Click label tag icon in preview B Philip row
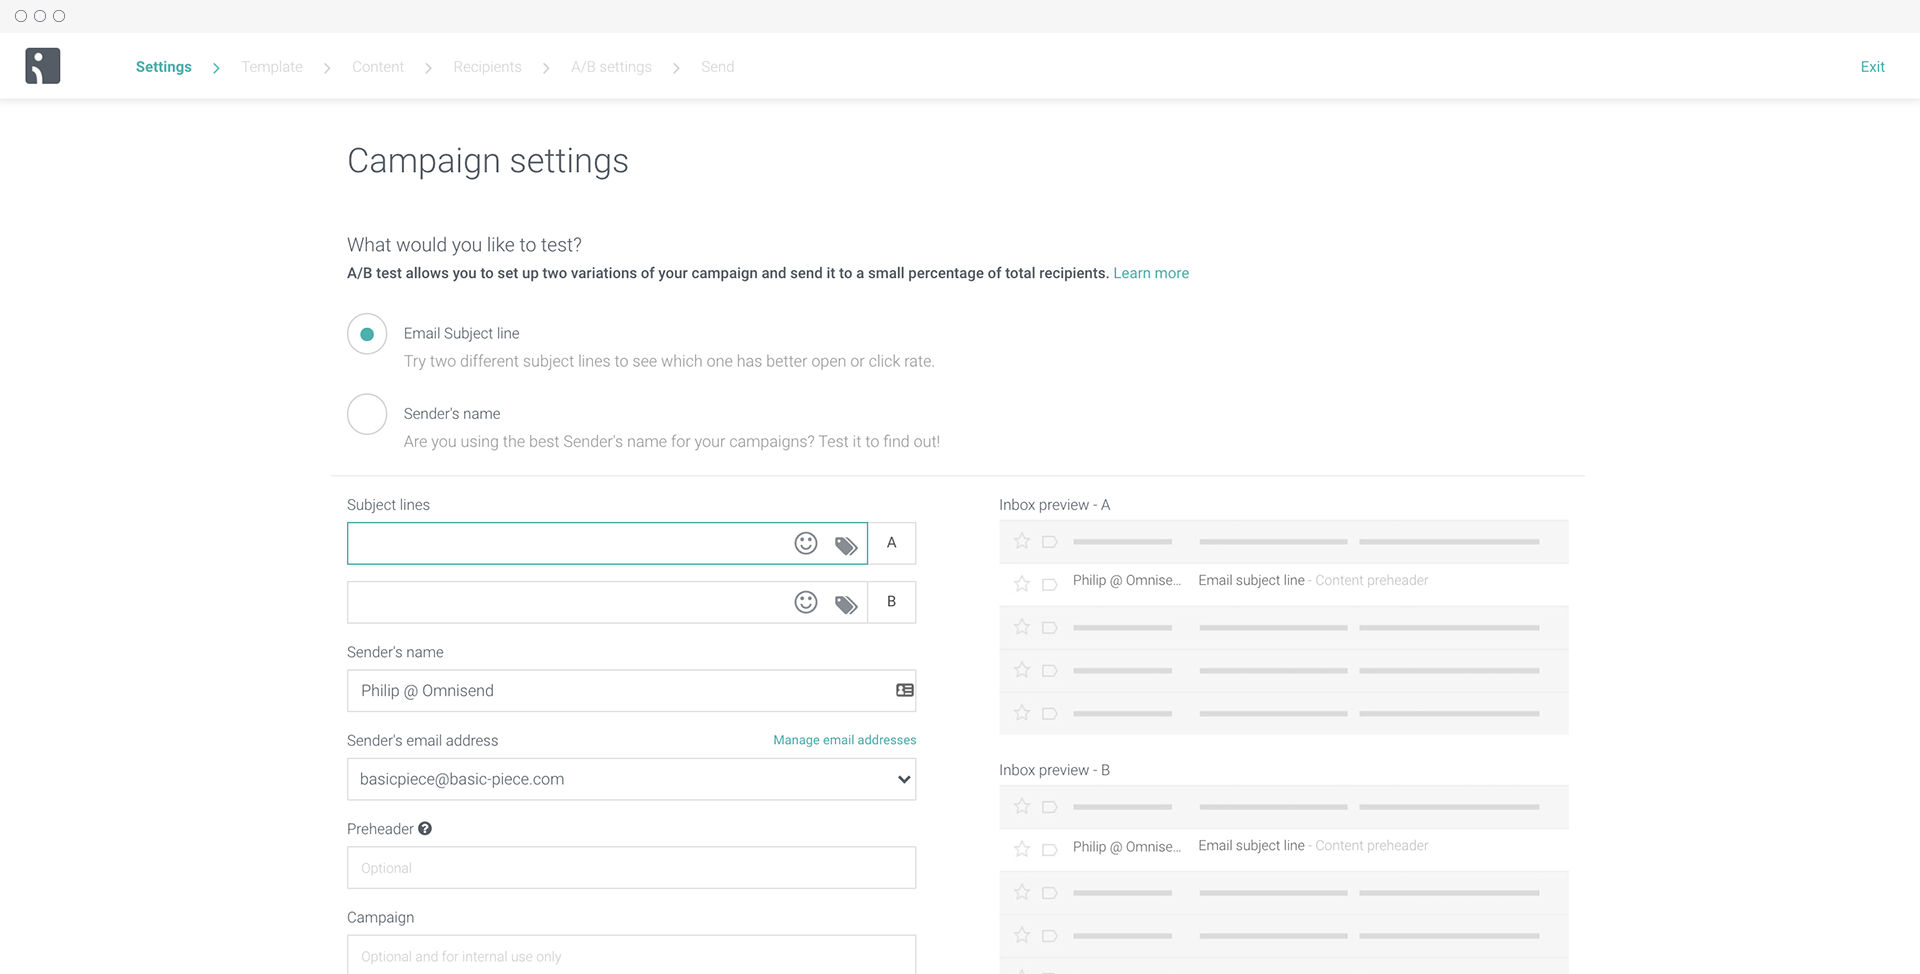1920x974 pixels. point(1050,850)
